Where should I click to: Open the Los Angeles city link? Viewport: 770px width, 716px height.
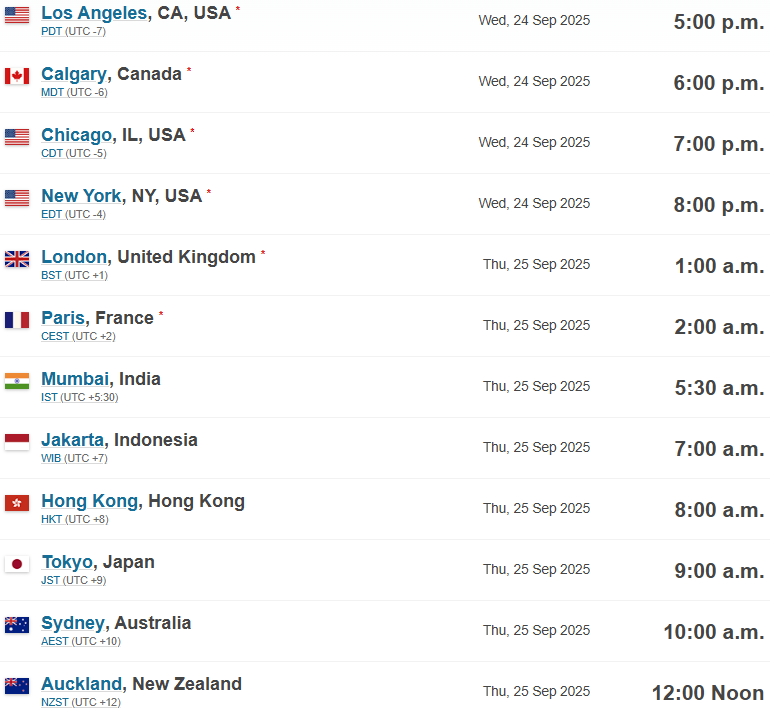(94, 13)
